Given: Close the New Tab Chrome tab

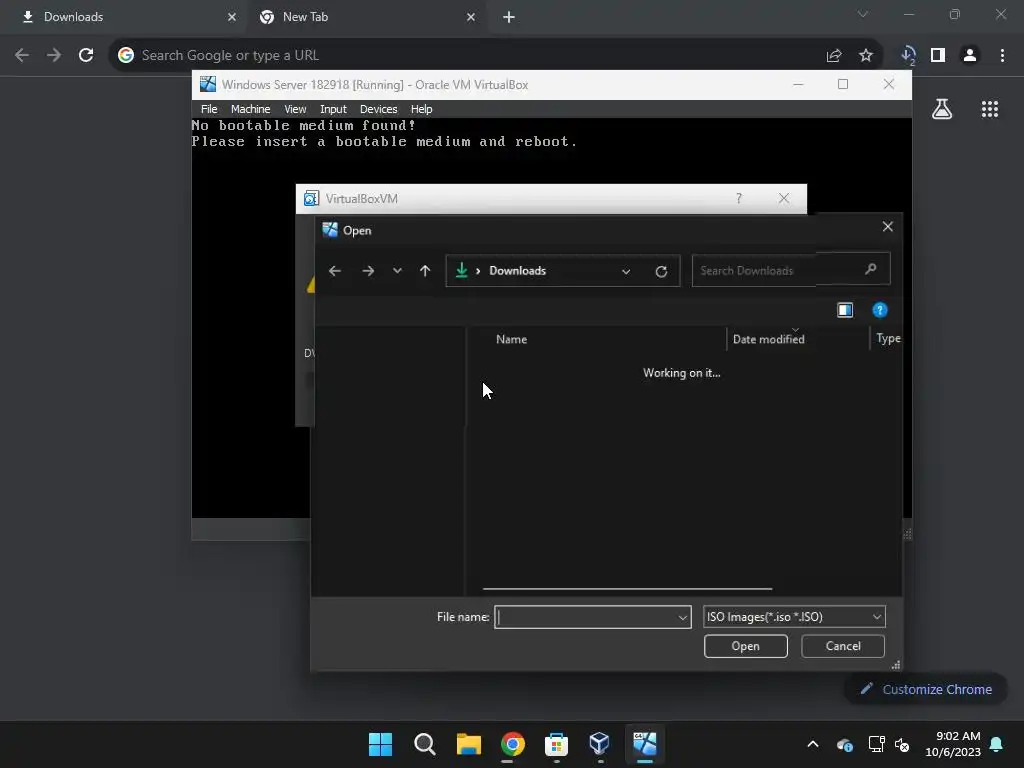Looking at the screenshot, I should point(471,17).
